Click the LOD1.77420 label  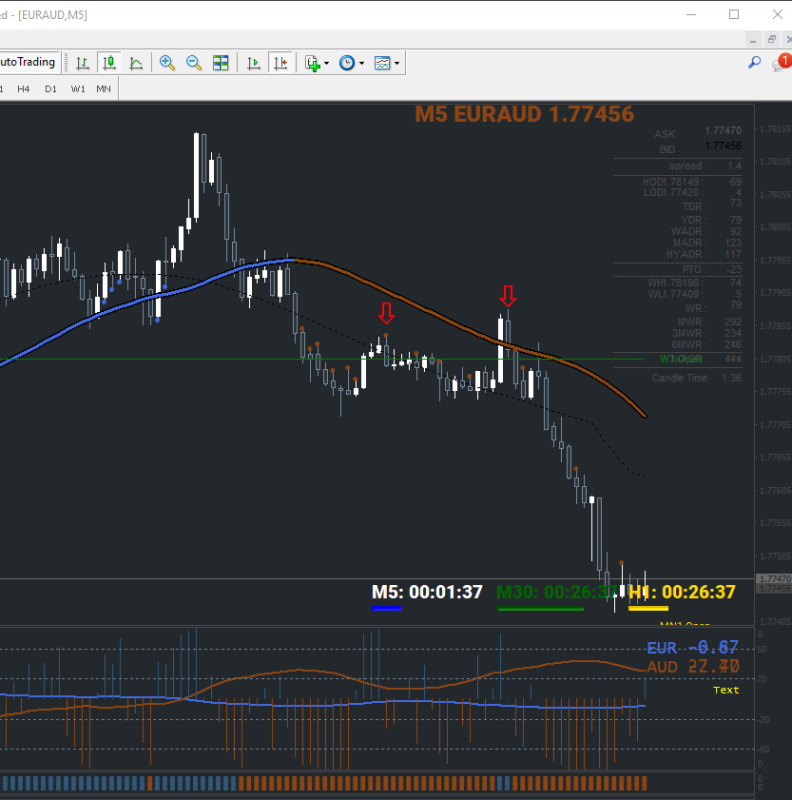[x=672, y=192]
